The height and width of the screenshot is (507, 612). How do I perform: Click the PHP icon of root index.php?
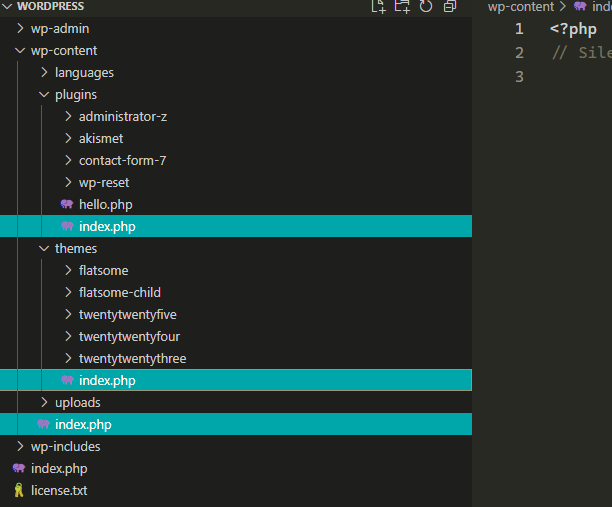coord(19,468)
